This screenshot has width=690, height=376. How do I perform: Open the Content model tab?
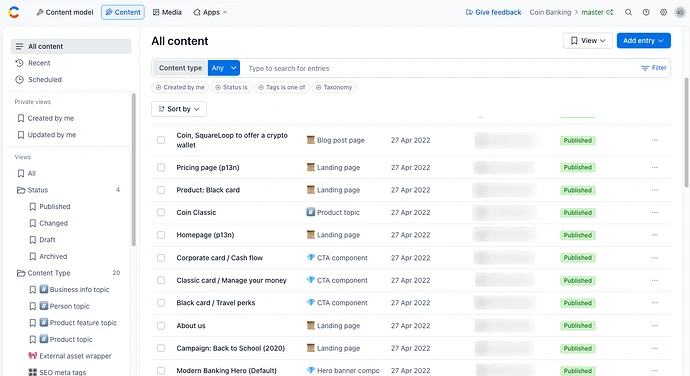[x=65, y=12]
